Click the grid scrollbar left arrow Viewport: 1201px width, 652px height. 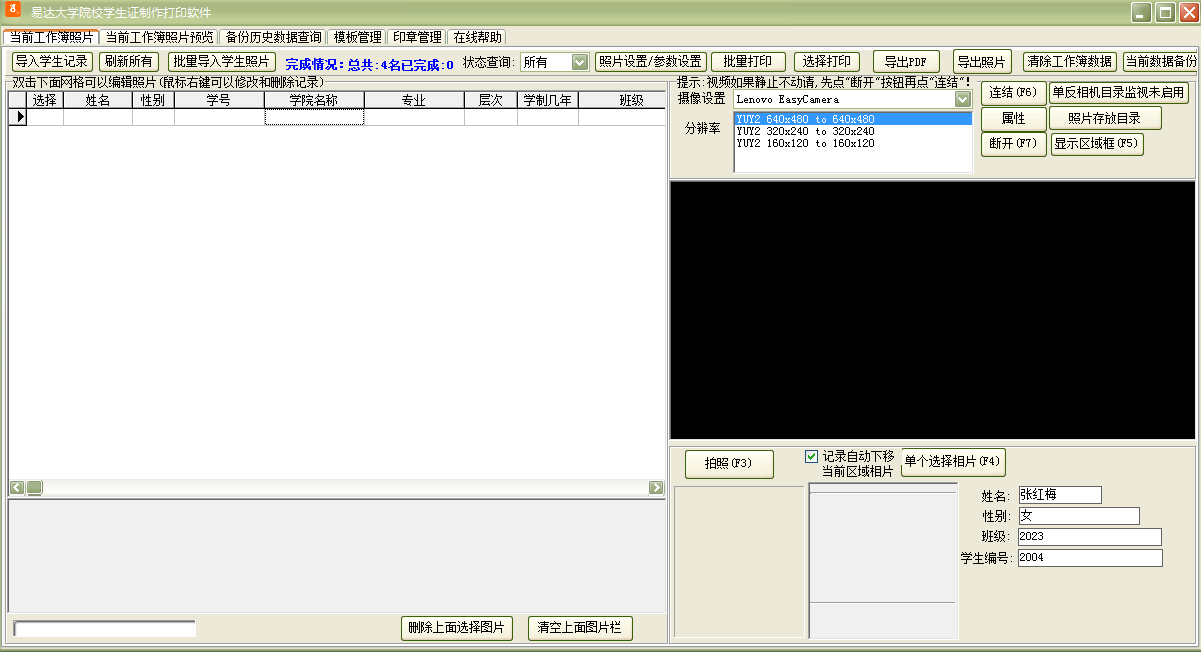(17, 488)
